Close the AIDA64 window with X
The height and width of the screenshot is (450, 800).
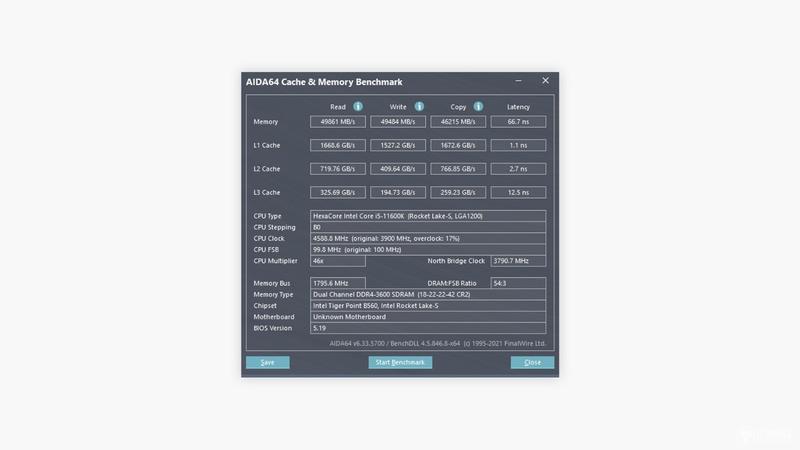(545, 81)
